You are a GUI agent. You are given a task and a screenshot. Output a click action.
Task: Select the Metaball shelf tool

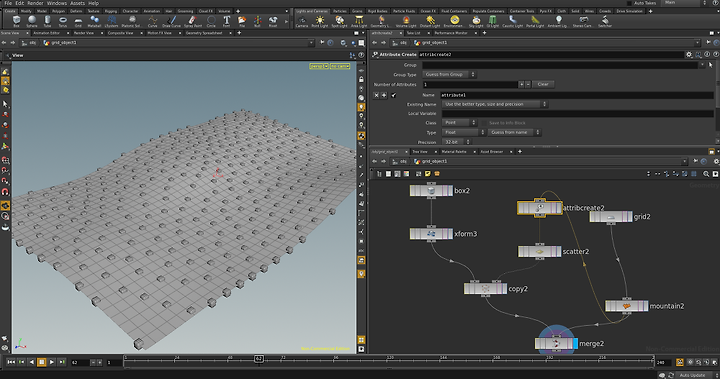94,21
